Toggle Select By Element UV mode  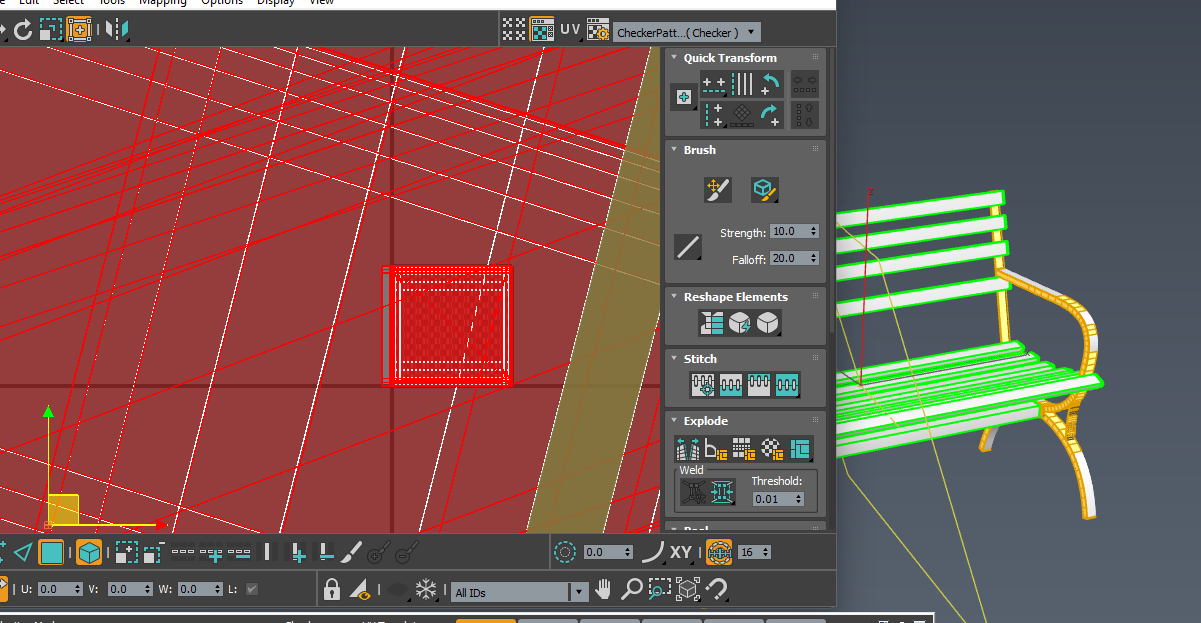tap(90, 552)
